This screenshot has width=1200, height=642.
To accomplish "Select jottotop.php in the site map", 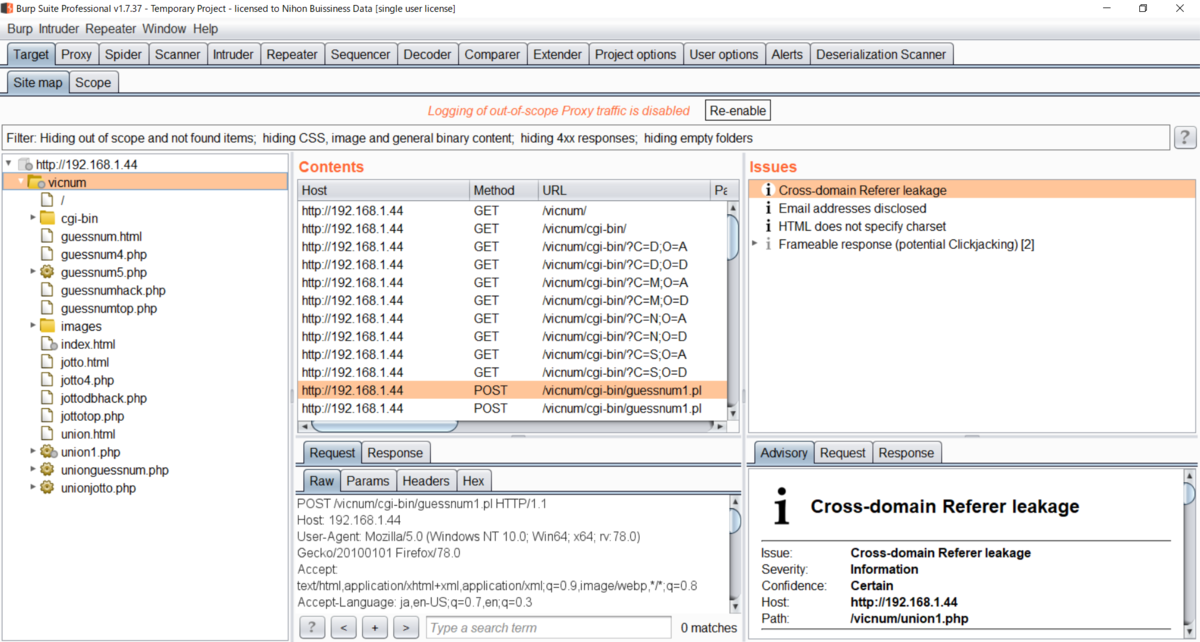I will [x=92, y=416].
